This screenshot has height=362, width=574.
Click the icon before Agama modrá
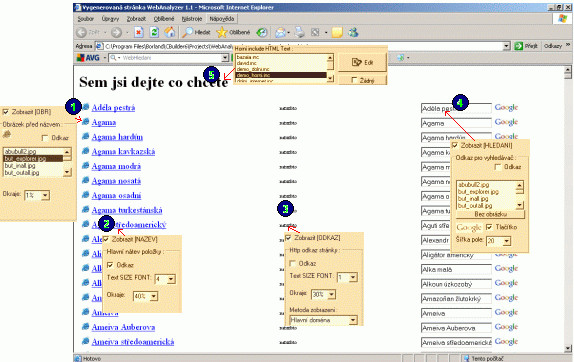86,165
